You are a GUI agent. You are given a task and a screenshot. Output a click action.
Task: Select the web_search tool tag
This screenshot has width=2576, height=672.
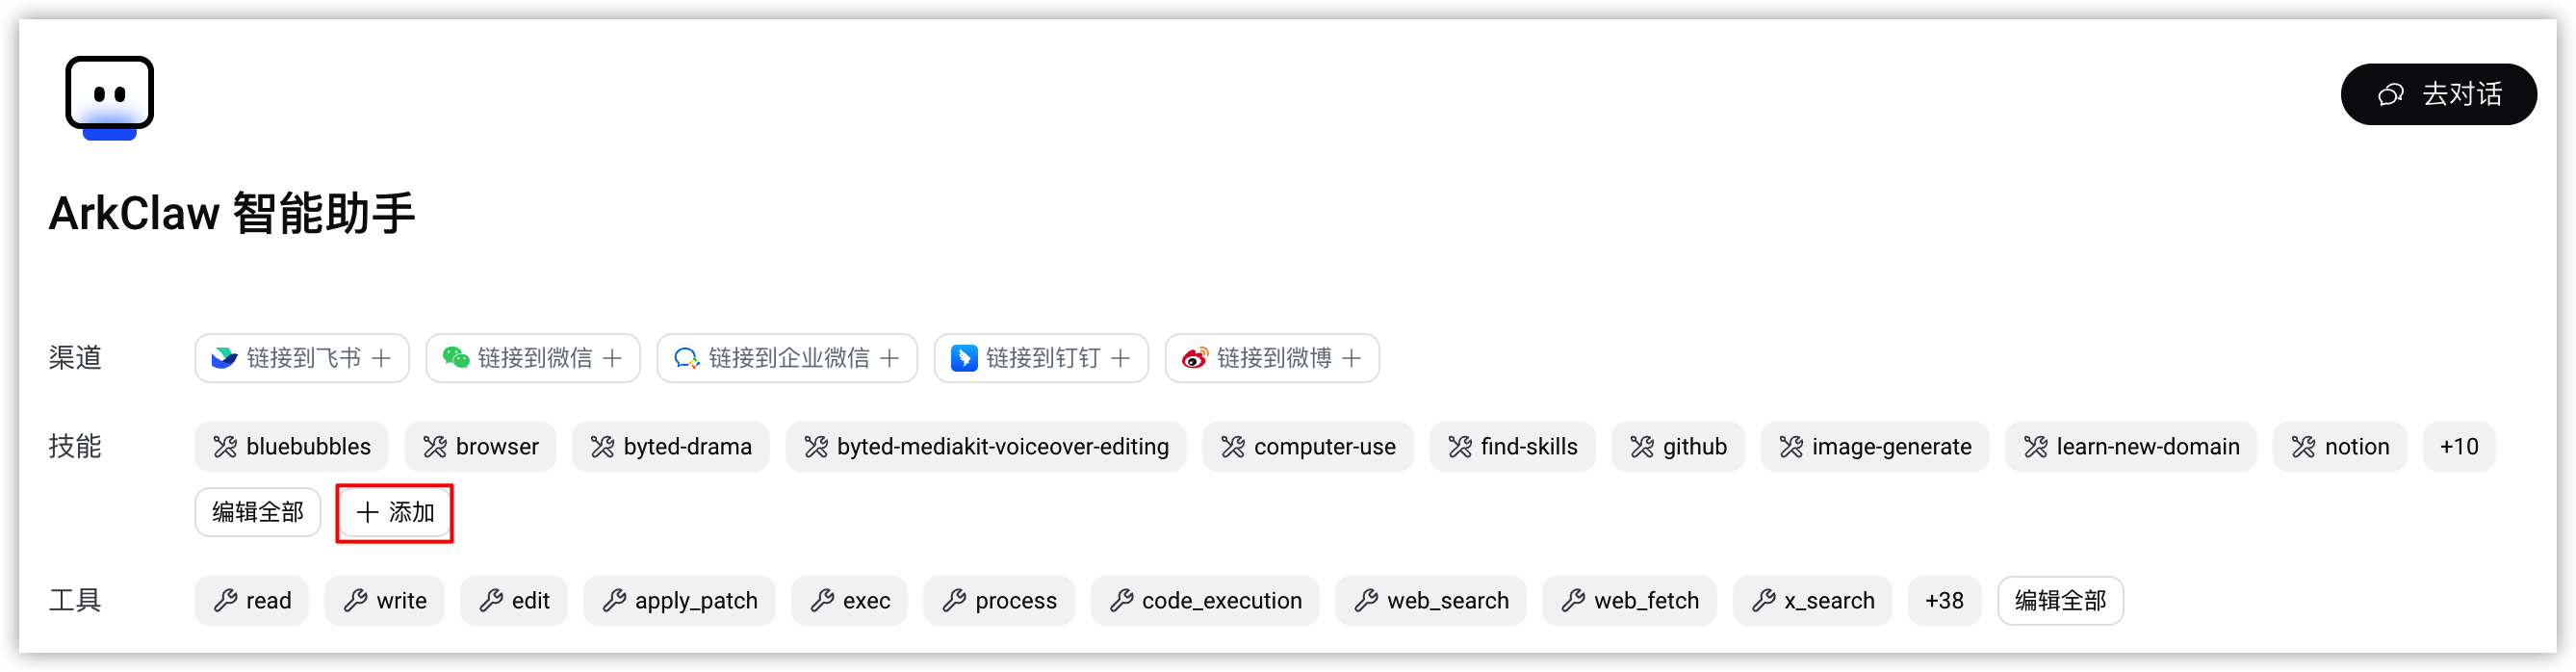click(1431, 601)
